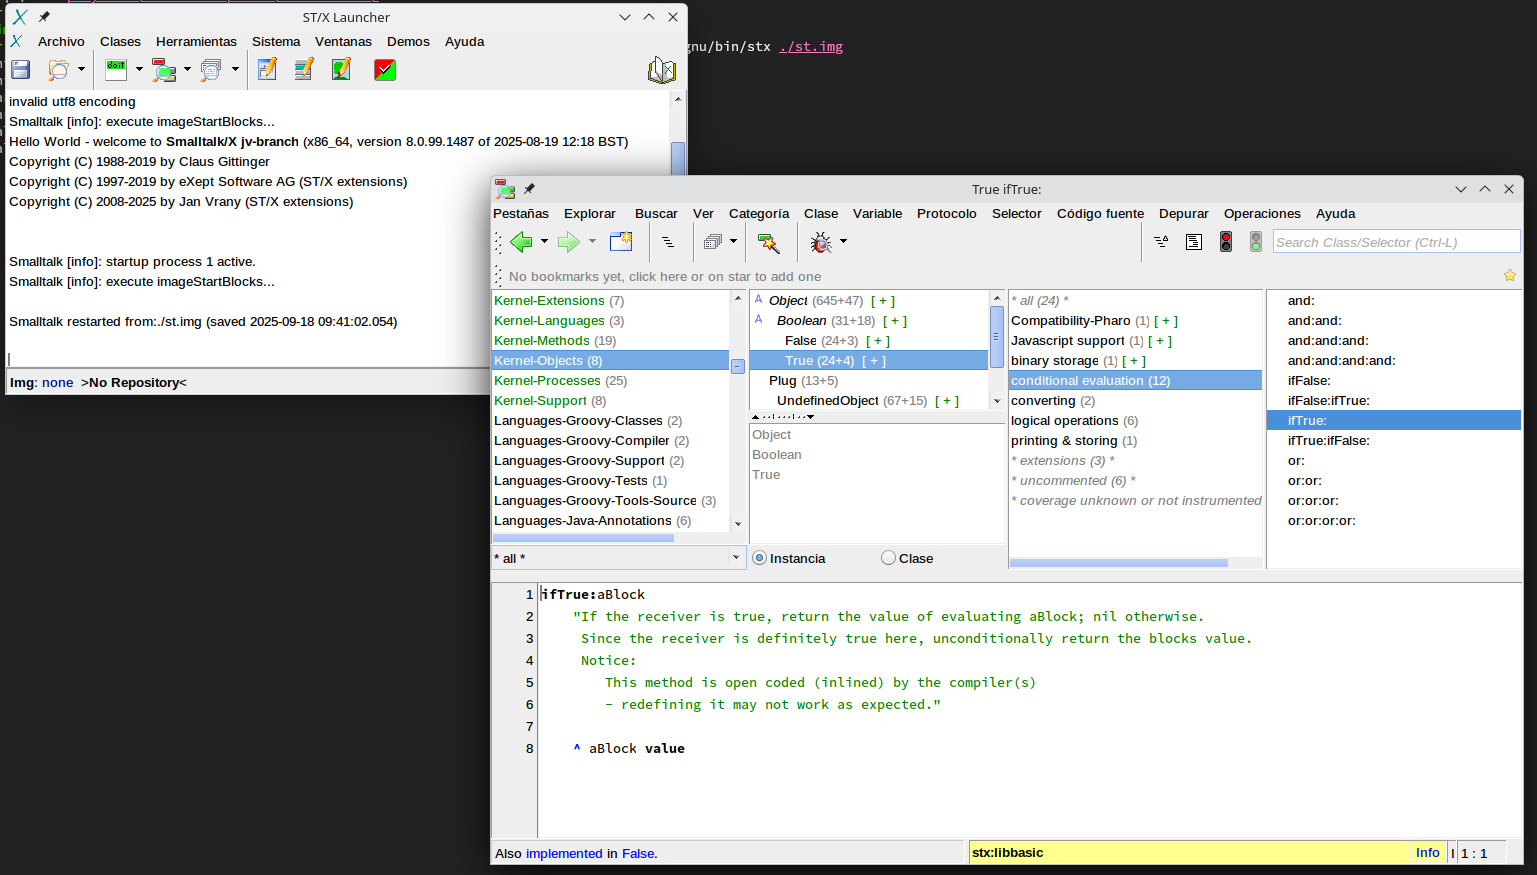Click the new window with star icon
This screenshot has width=1537, height=875.
pos(621,242)
